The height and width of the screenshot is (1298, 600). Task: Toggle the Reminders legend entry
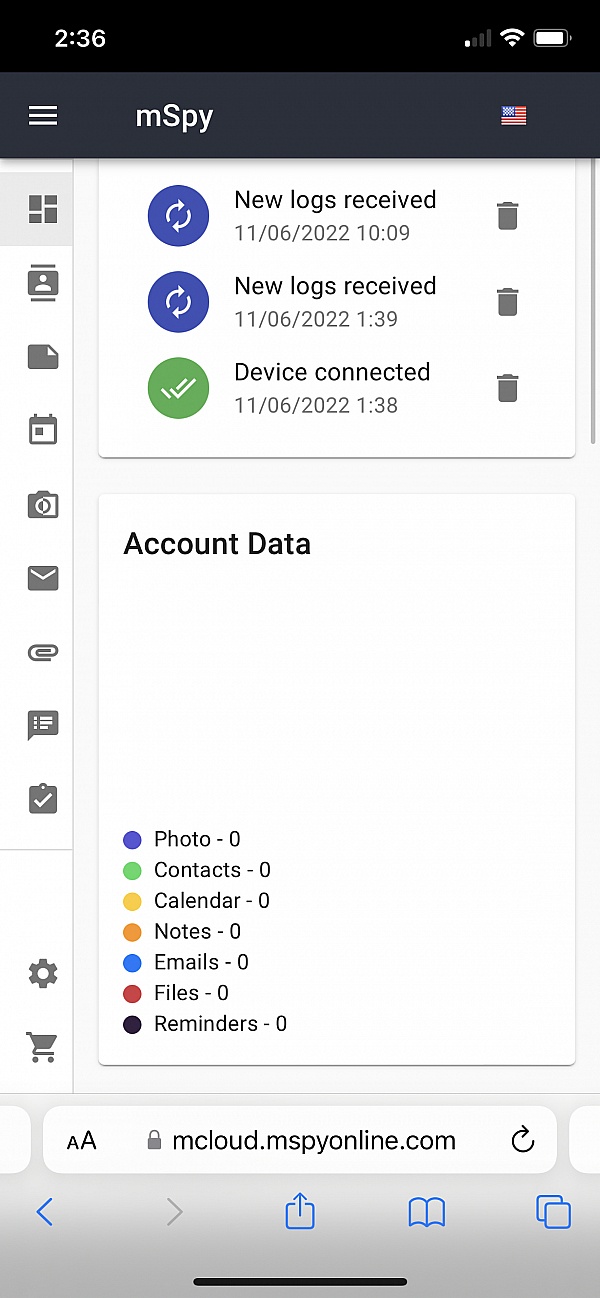tap(205, 1024)
